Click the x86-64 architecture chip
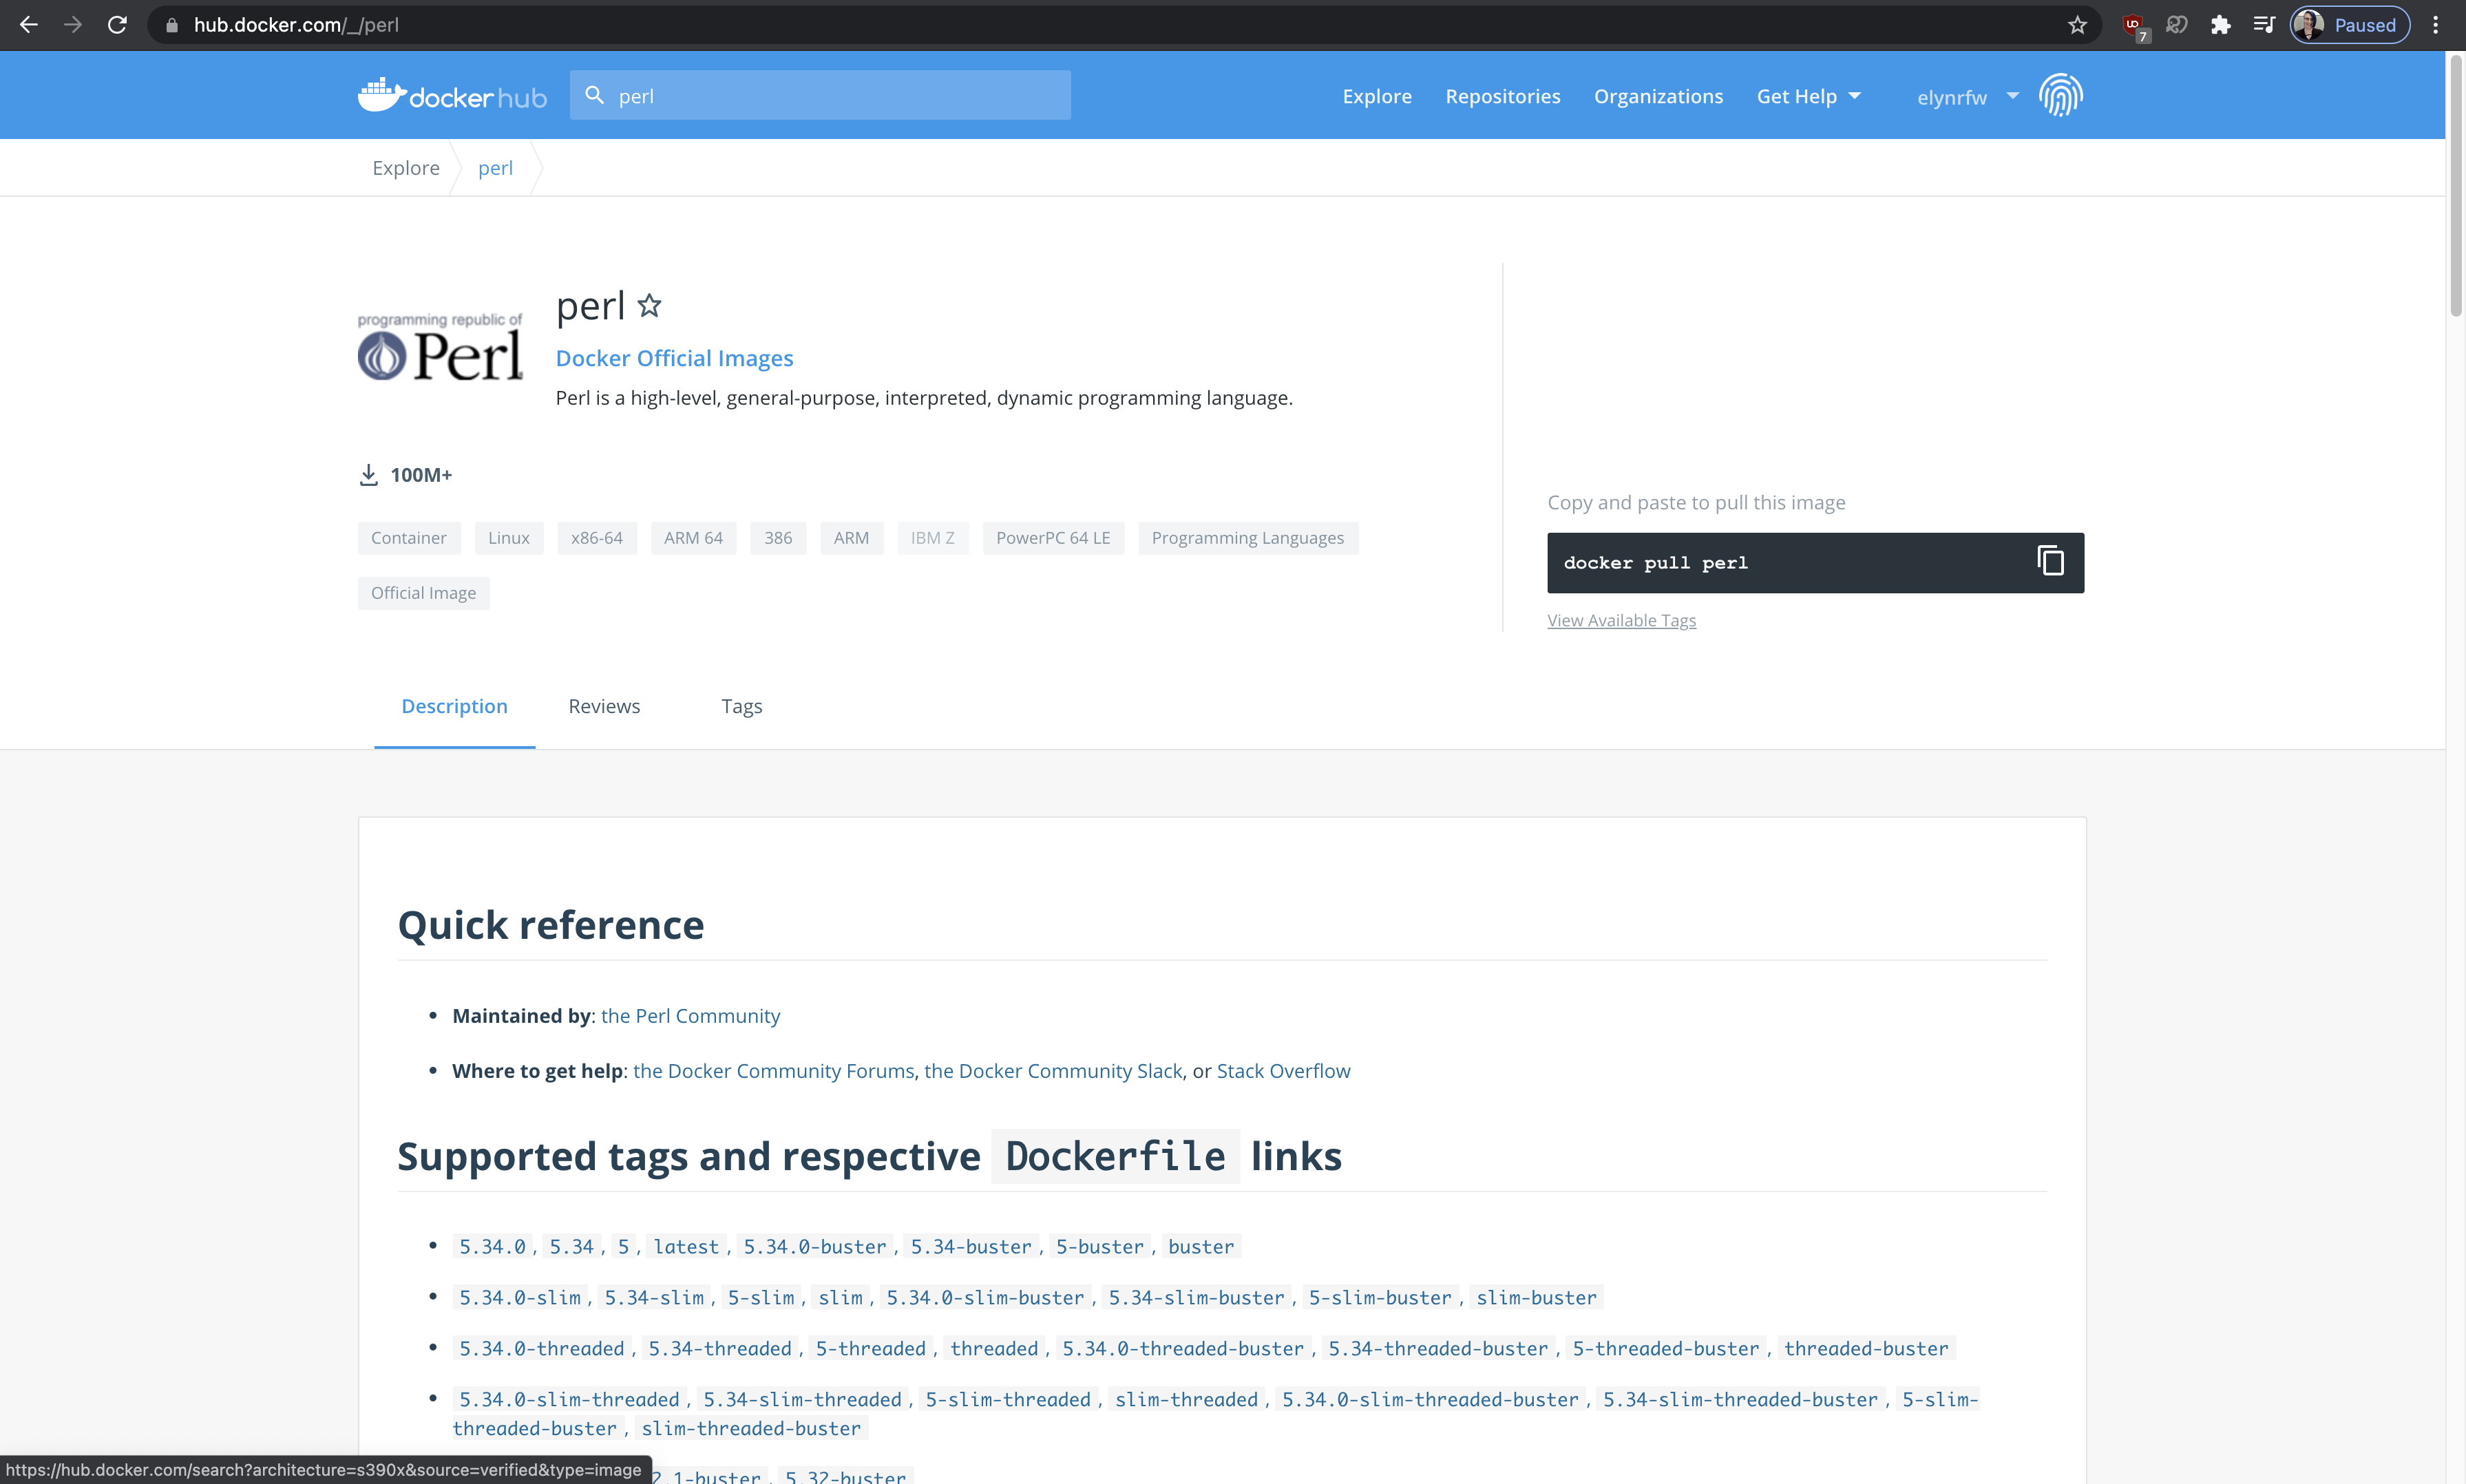Viewport: 2466px width, 1484px height. point(597,538)
